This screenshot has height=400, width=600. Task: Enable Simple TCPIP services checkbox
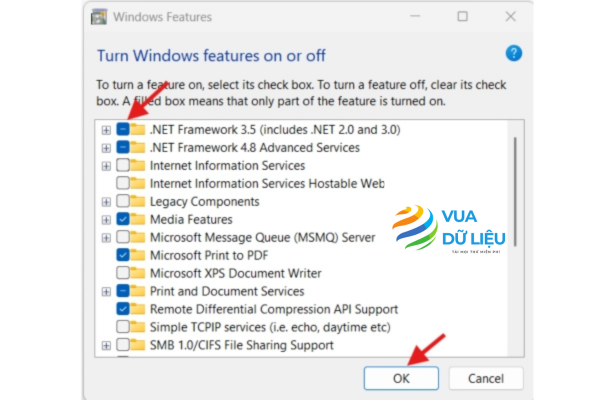122,327
